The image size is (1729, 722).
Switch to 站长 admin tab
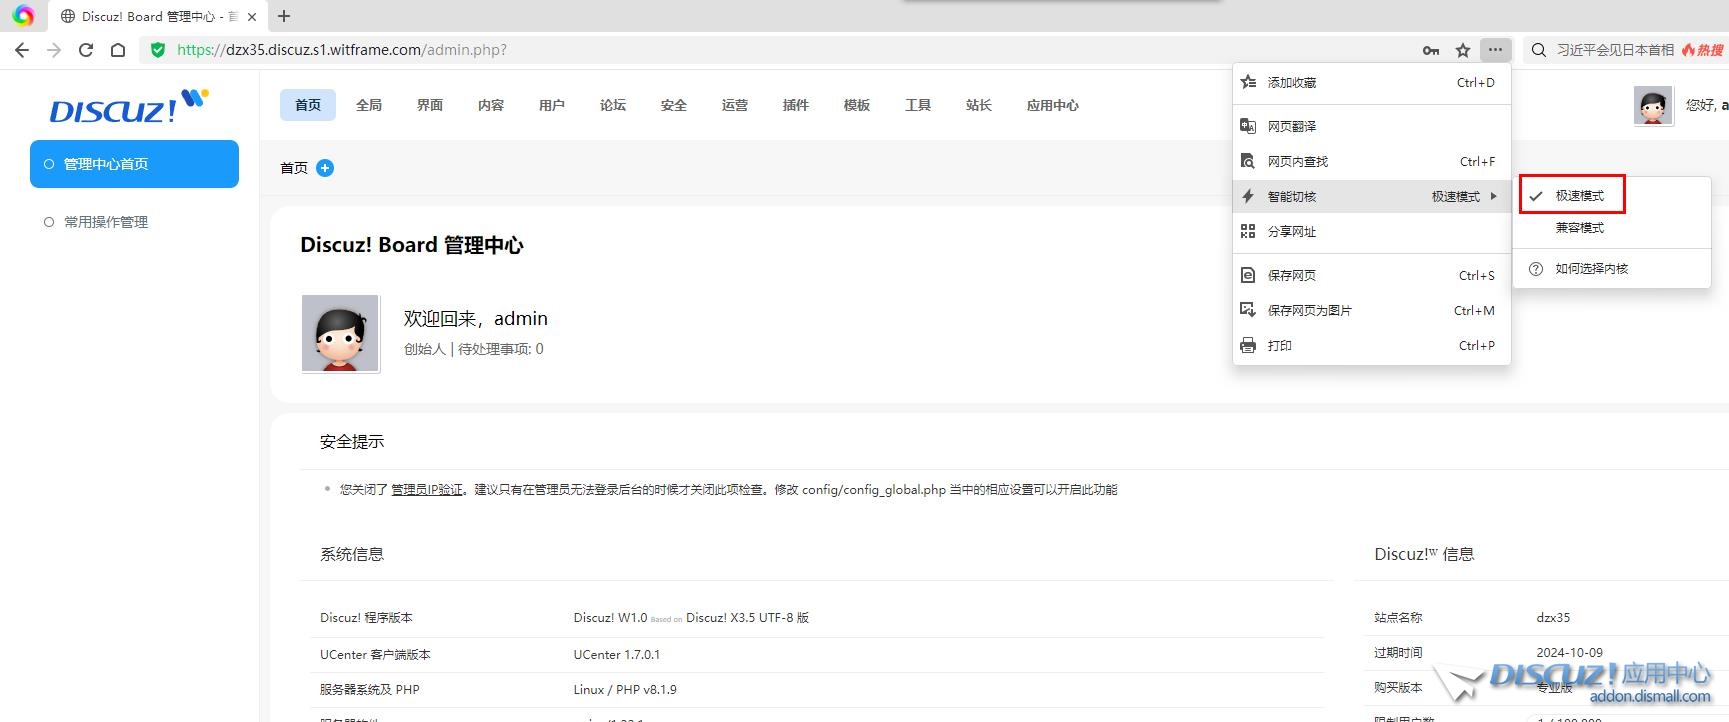pyautogui.click(x=979, y=105)
